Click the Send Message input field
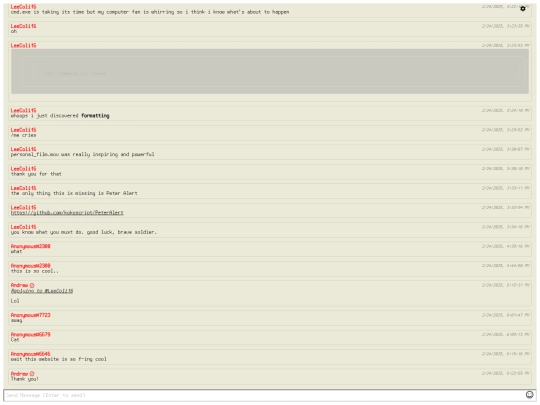The height and width of the screenshot is (405, 540). (264, 395)
